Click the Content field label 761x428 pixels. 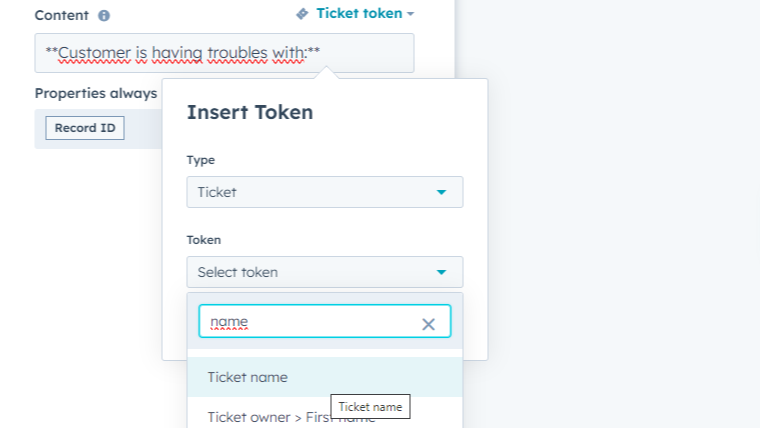[x=62, y=16]
